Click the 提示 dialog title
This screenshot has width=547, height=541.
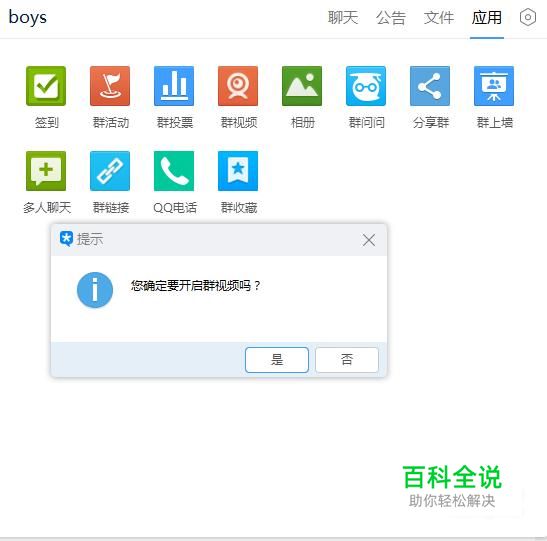coord(90,239)
